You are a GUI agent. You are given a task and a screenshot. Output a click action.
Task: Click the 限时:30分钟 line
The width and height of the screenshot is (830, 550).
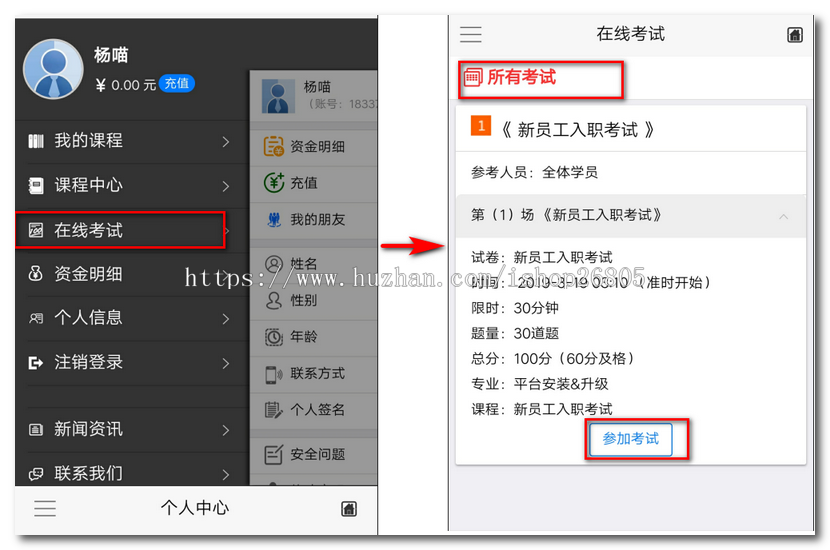515,308
